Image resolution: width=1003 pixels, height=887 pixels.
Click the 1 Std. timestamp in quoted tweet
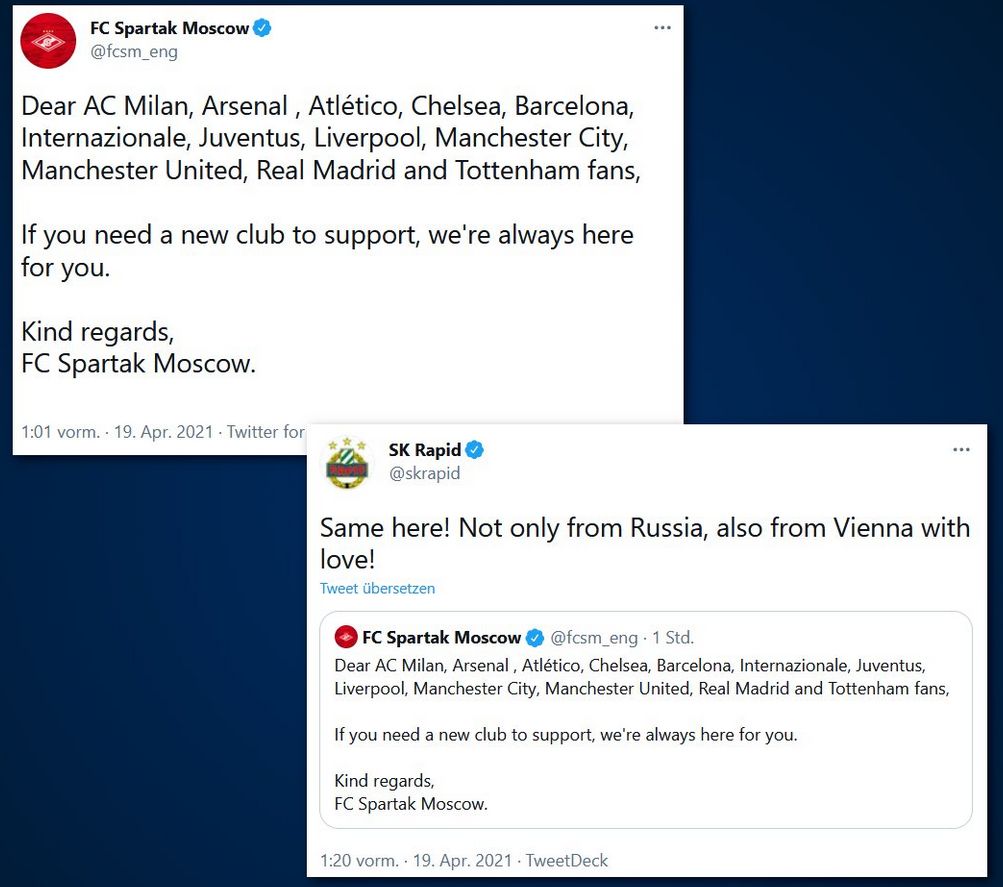coord(673,638)
